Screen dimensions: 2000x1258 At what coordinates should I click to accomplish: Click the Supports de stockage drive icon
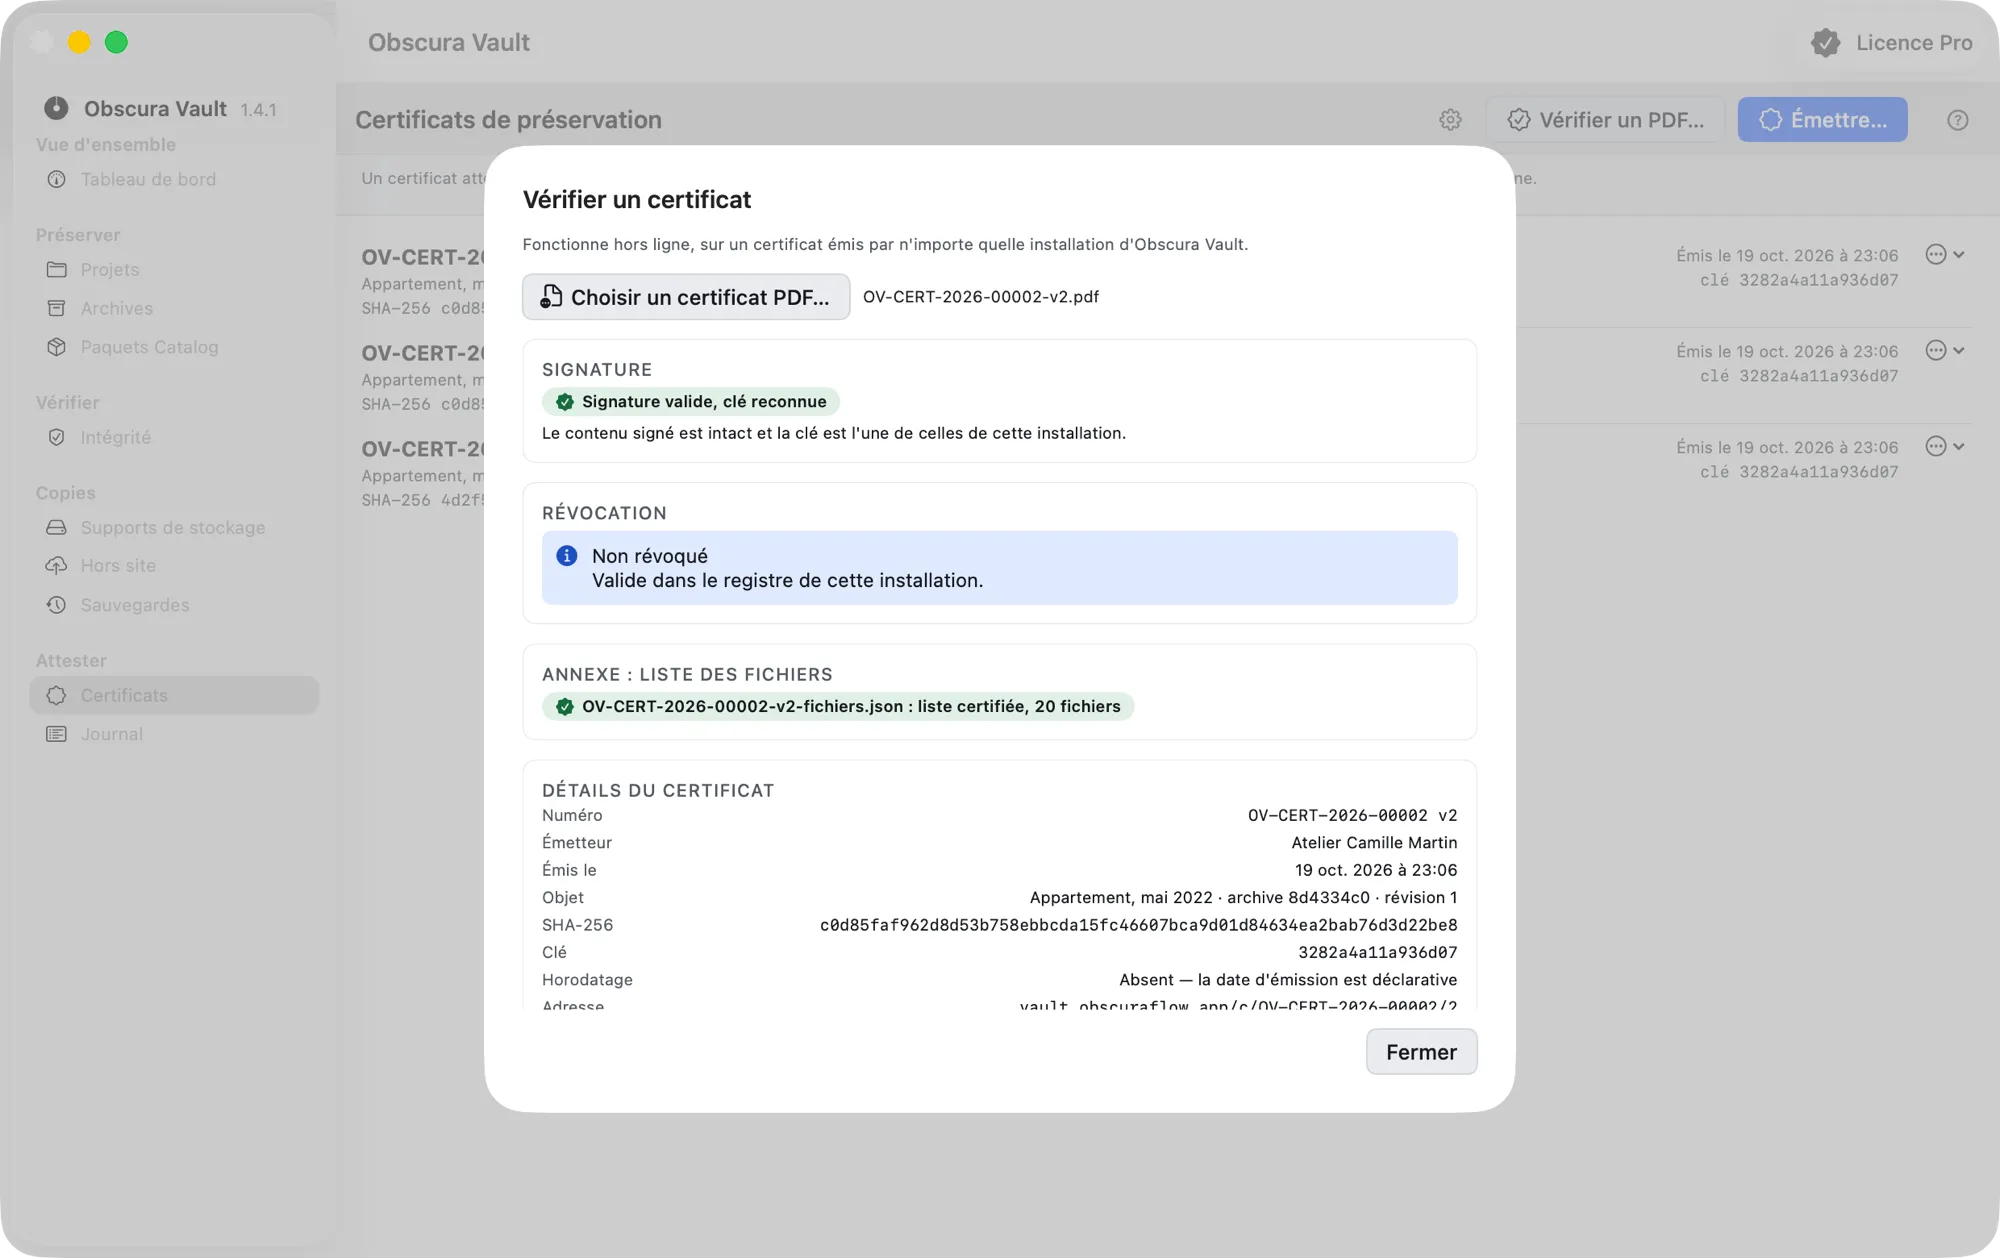point(57,527)
